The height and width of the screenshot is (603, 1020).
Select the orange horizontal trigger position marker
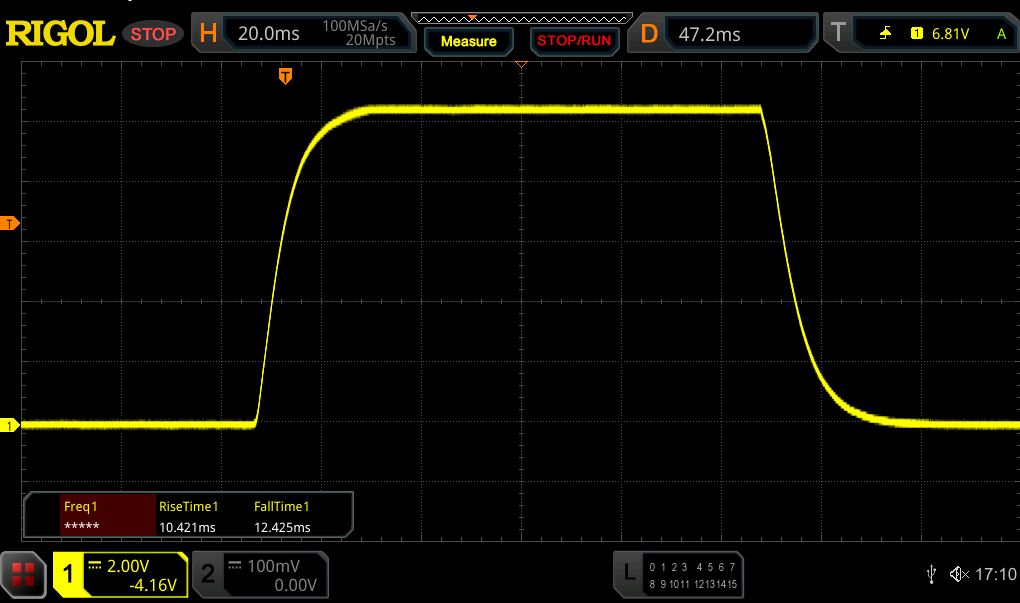[x=285, y=76]
